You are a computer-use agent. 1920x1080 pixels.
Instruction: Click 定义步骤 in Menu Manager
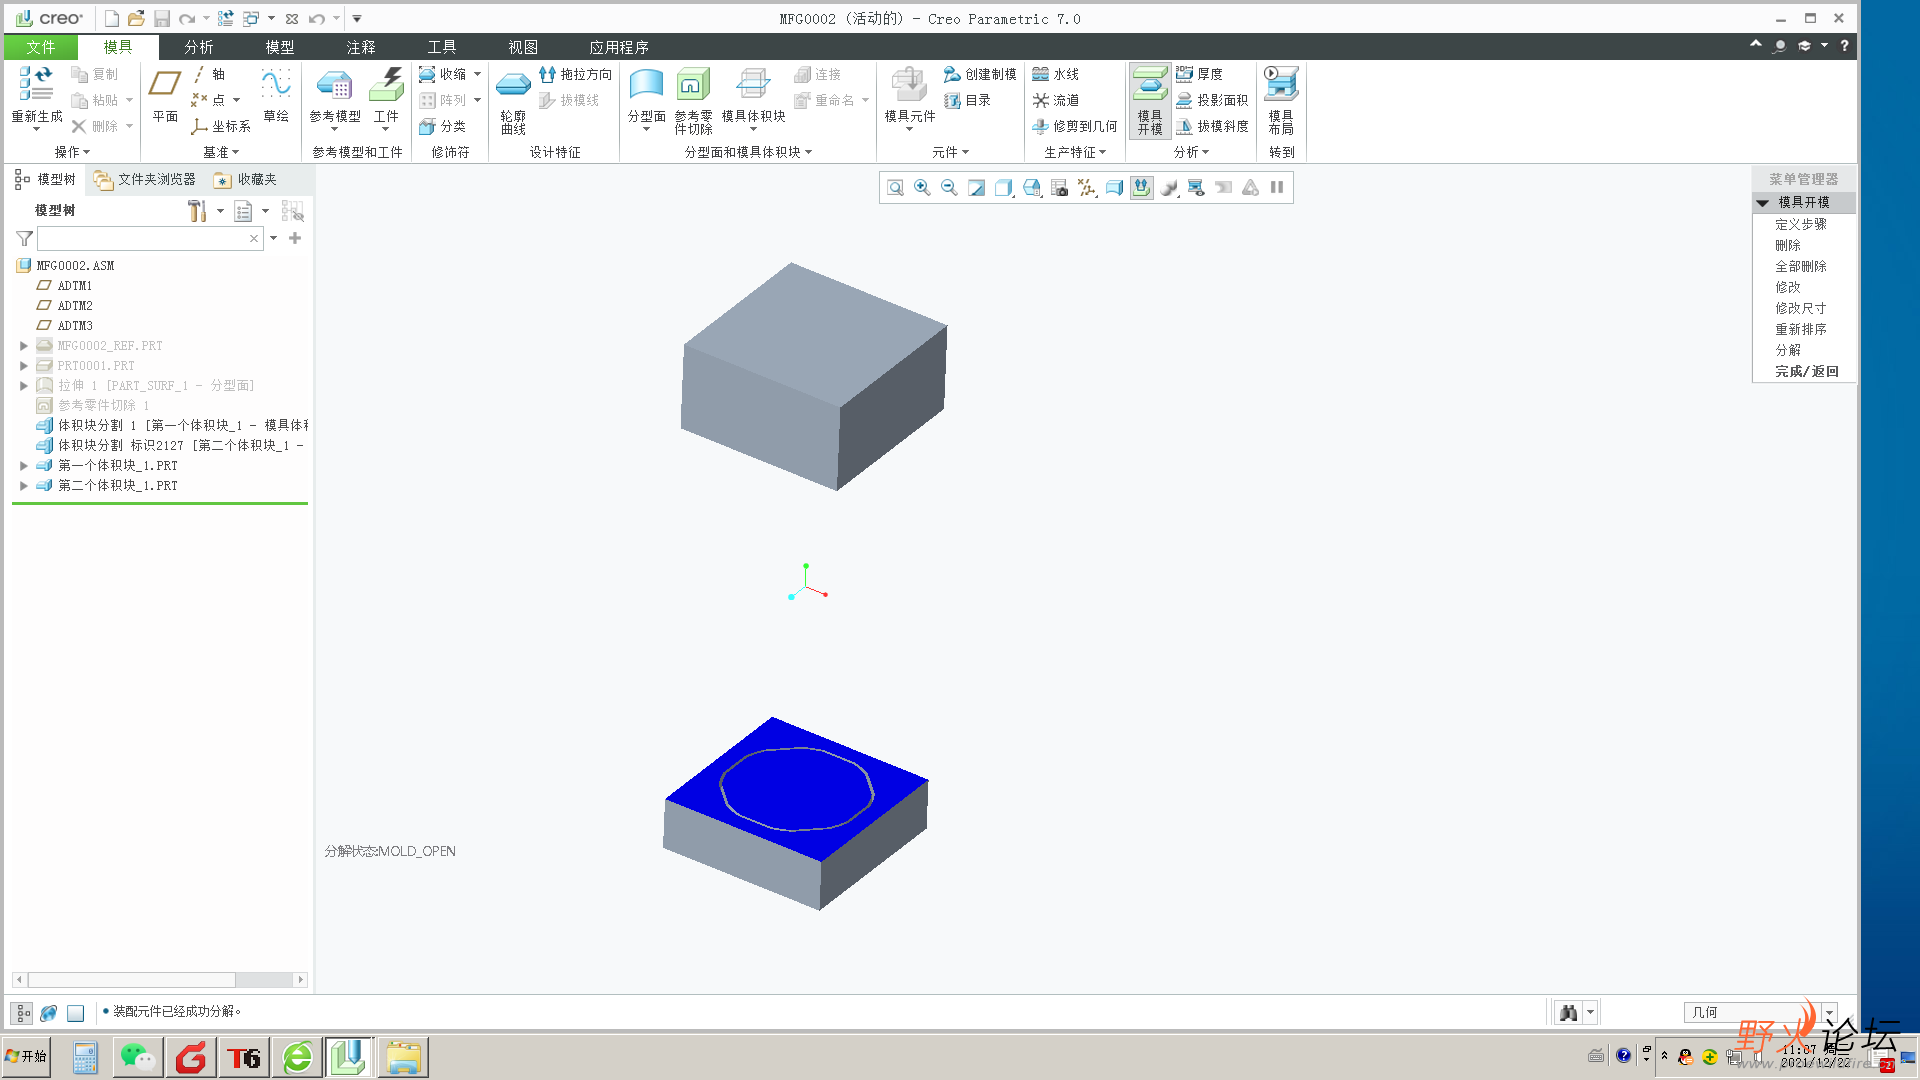click(x=1800, y=224)
